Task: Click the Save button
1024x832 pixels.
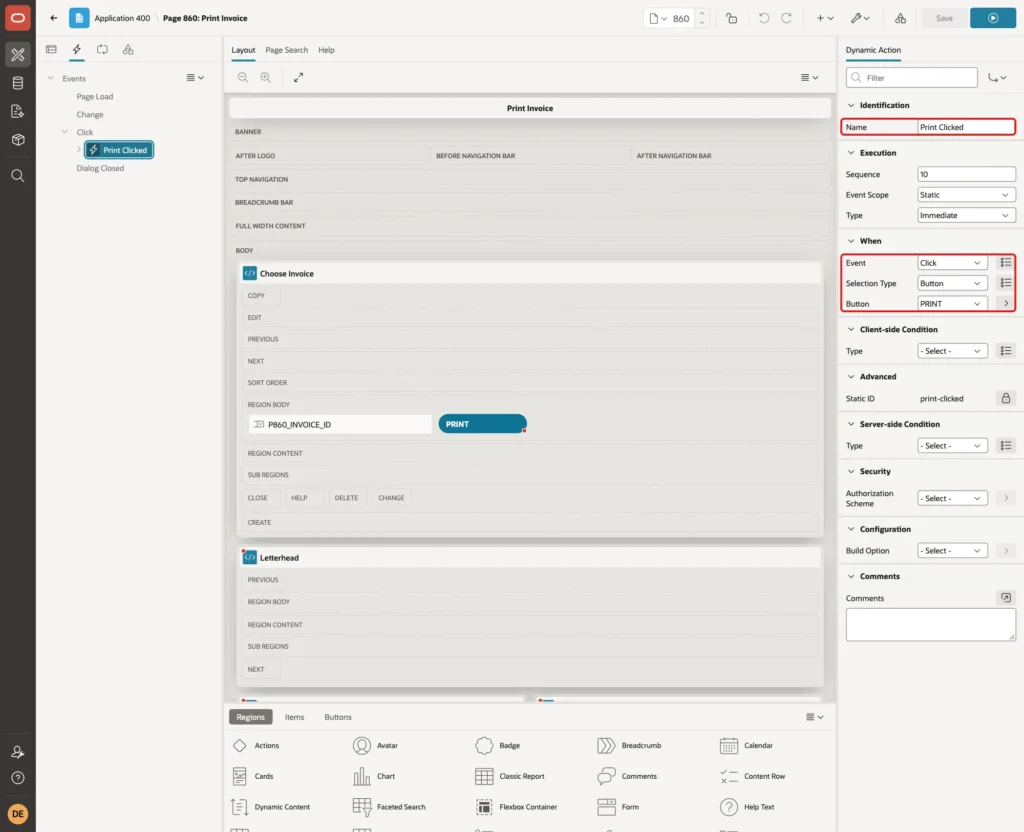Action: [944, 18]
